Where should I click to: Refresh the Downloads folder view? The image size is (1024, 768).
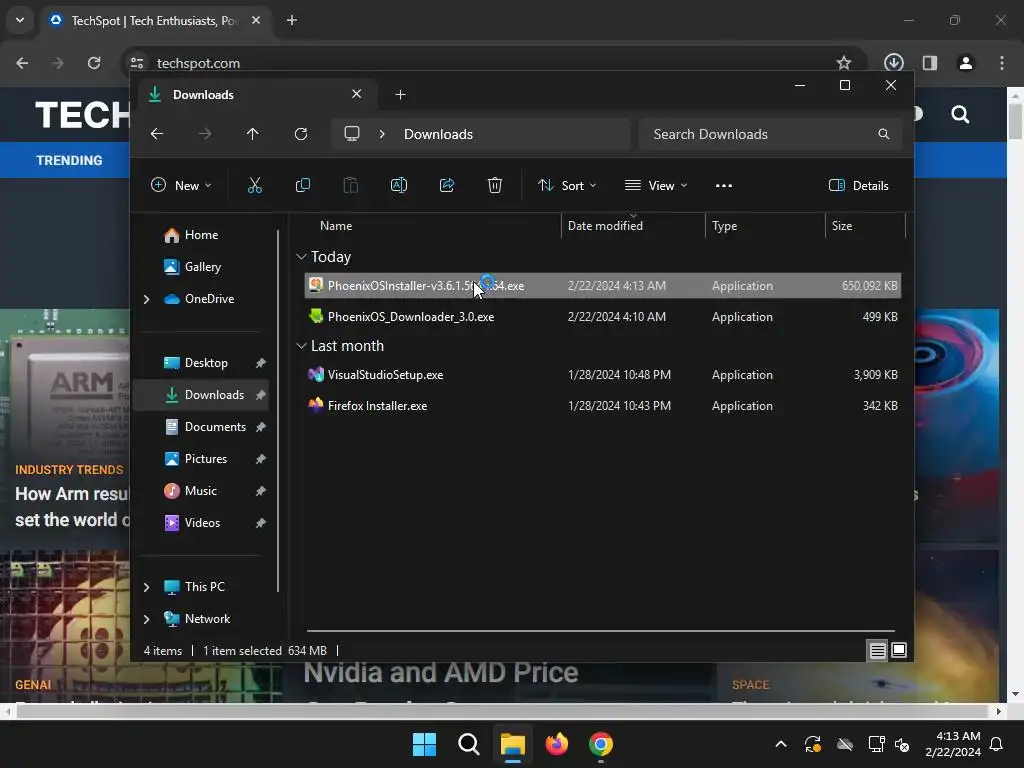point(301,134)
